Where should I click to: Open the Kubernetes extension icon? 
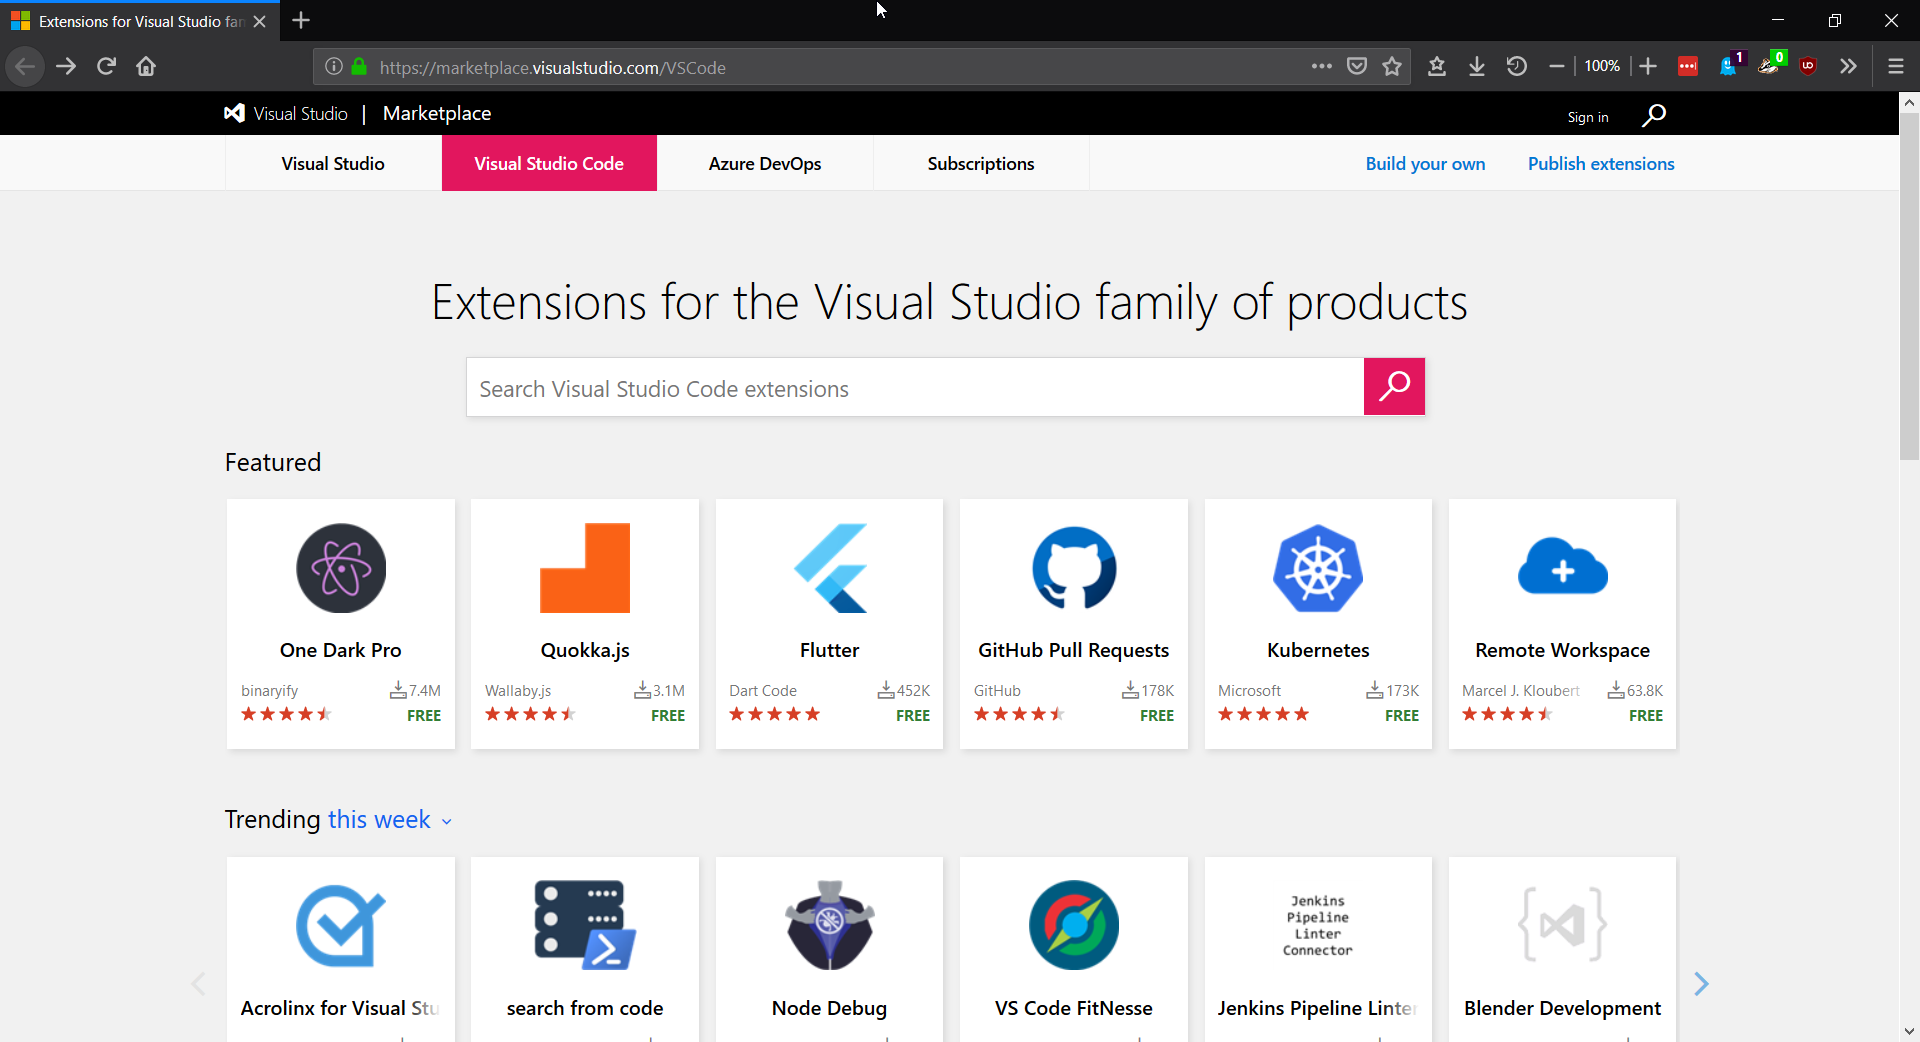tap(1318, 568)
